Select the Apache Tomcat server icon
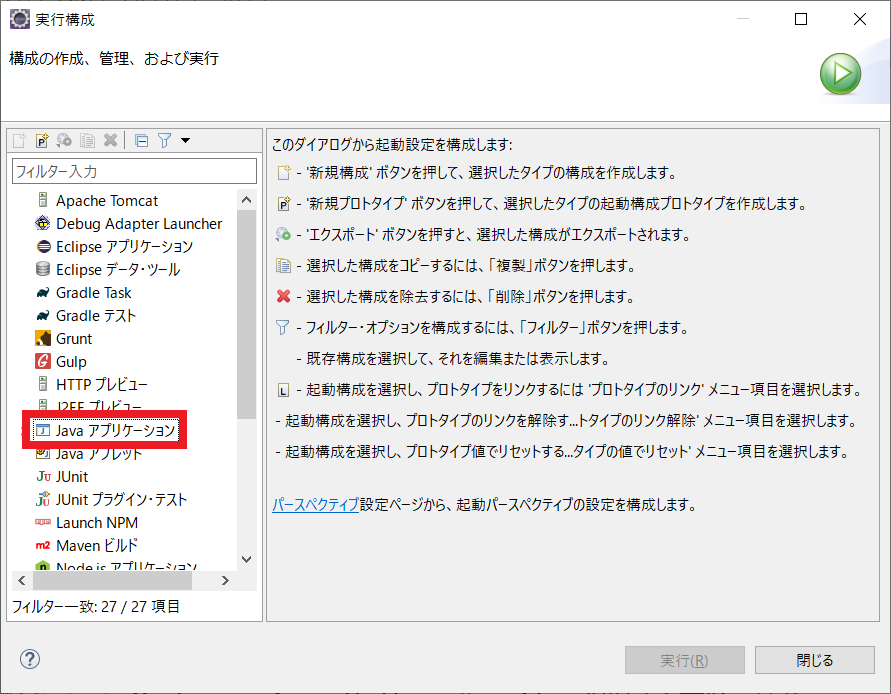Screen dimensions: 891x694 tap(43, 200)
